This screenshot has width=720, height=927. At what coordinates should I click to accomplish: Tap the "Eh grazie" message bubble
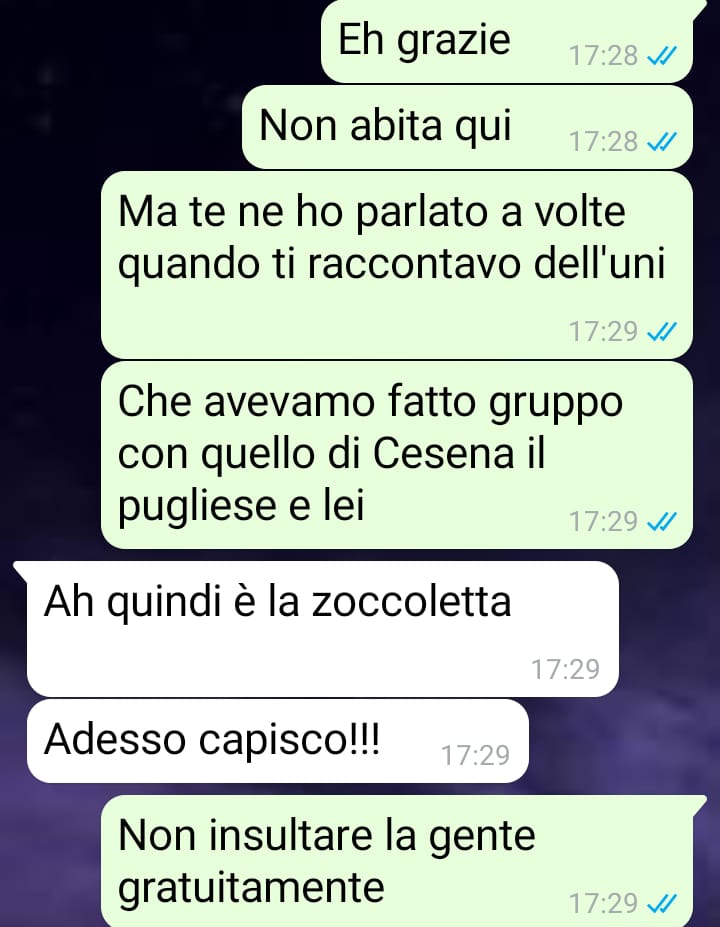pos(507,40)
